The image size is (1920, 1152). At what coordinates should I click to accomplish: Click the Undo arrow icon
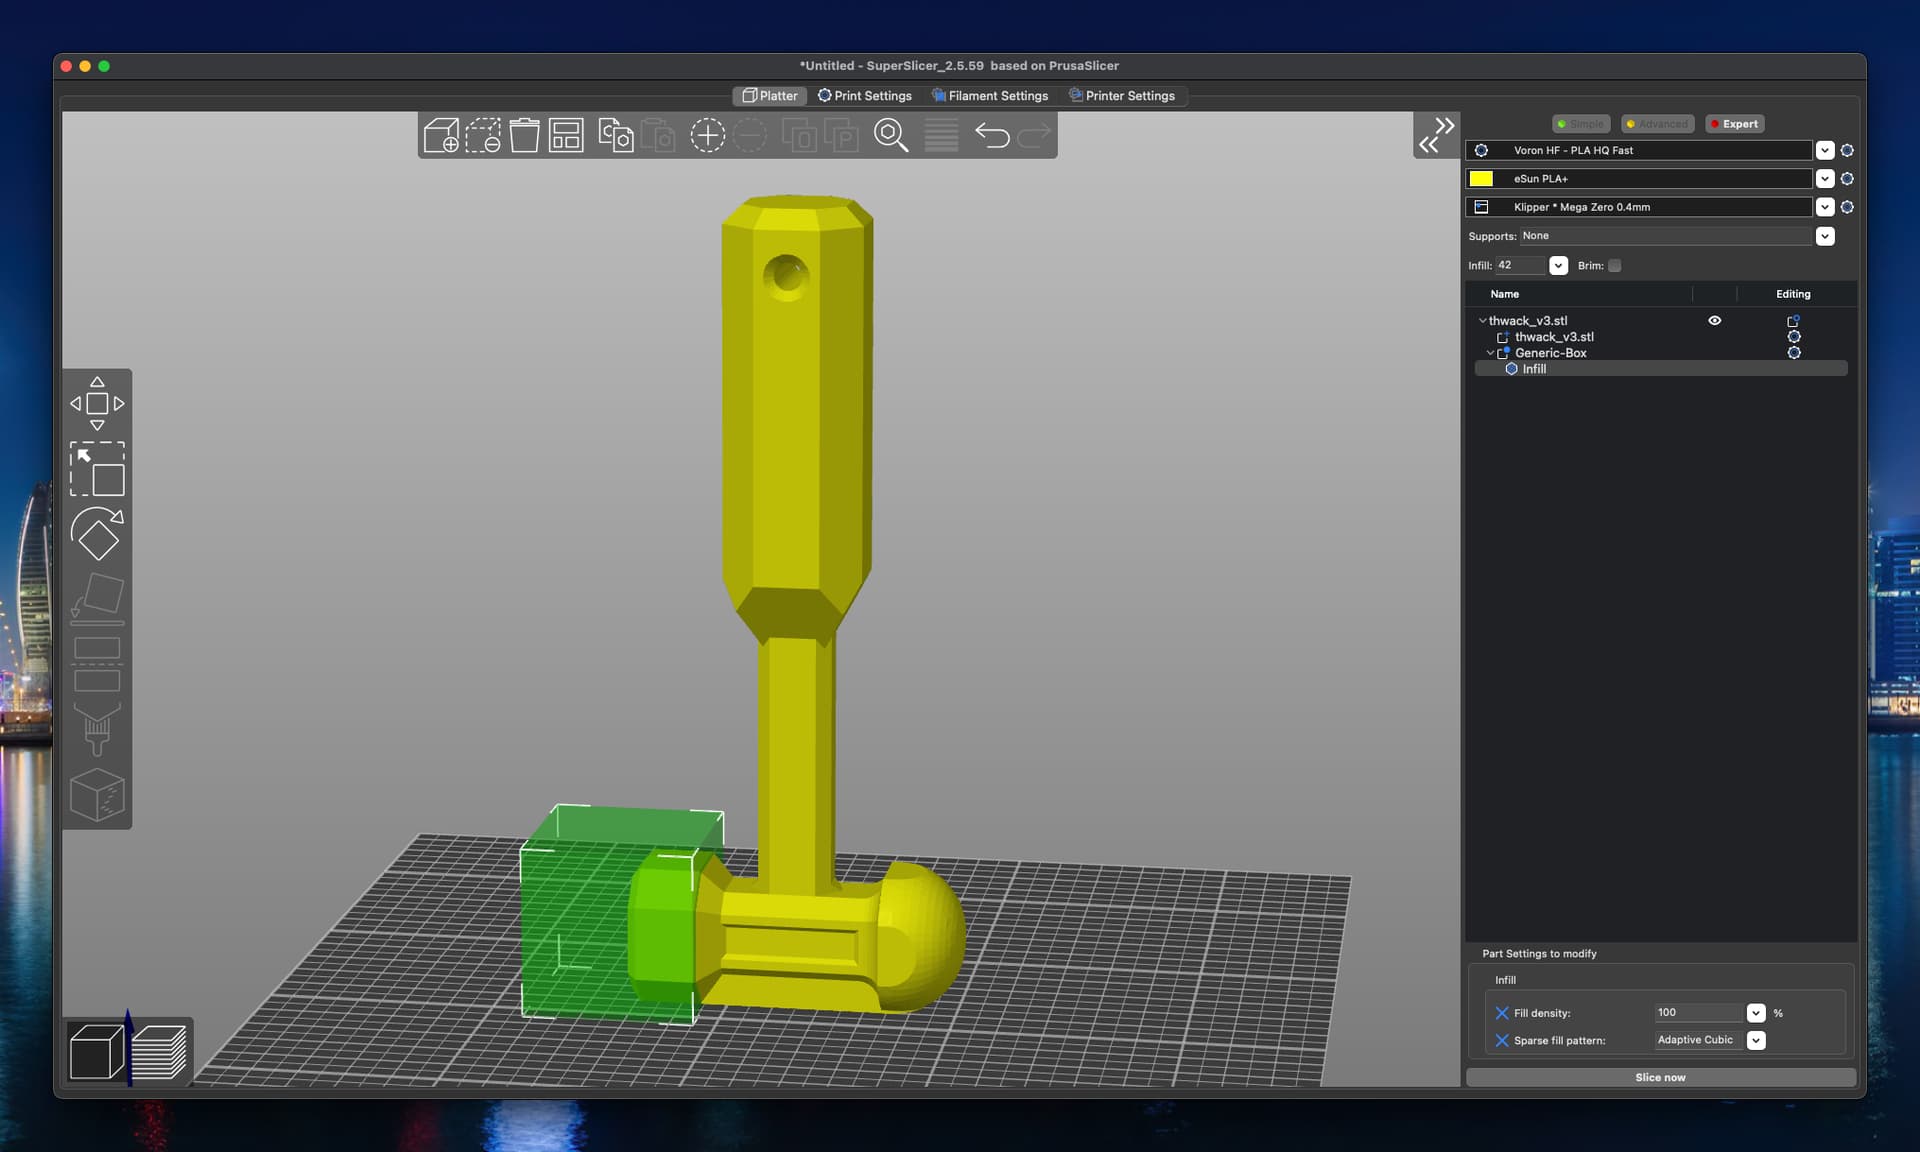(x=992, y=135)
